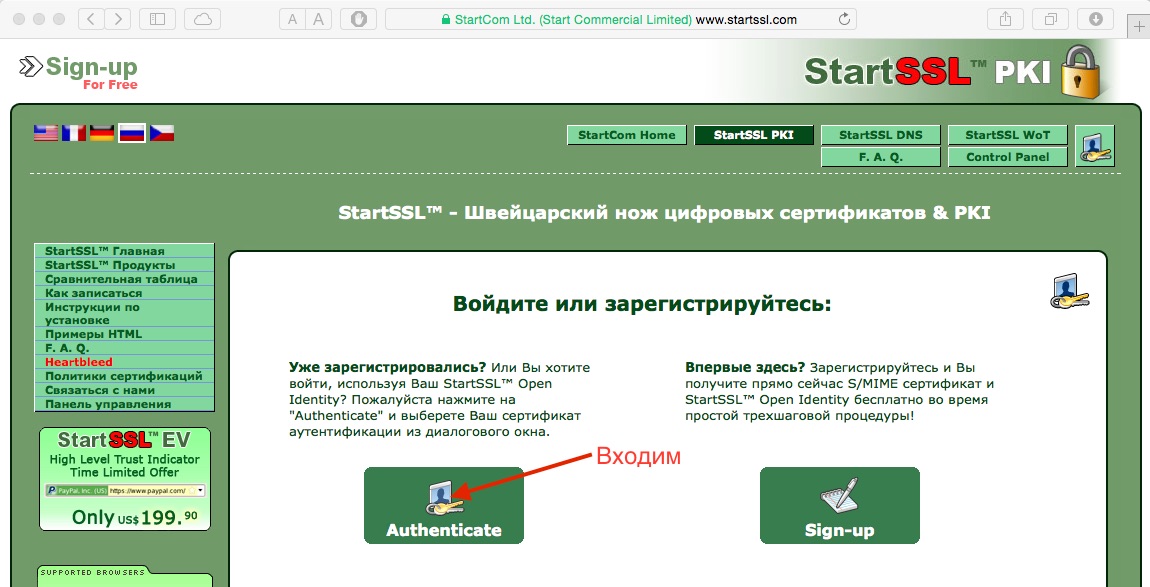
Task: Switch language using the French flag
Action: (x=74, y=132)
